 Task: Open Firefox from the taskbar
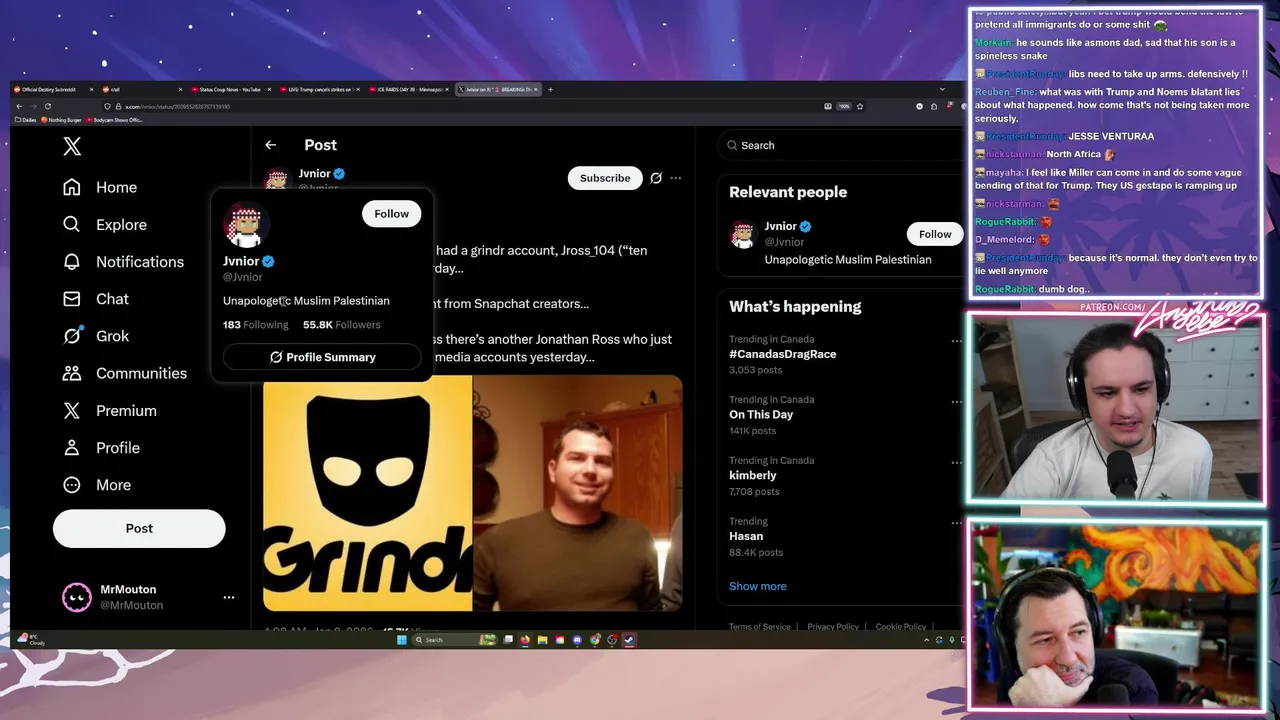[x=525, y=640]
